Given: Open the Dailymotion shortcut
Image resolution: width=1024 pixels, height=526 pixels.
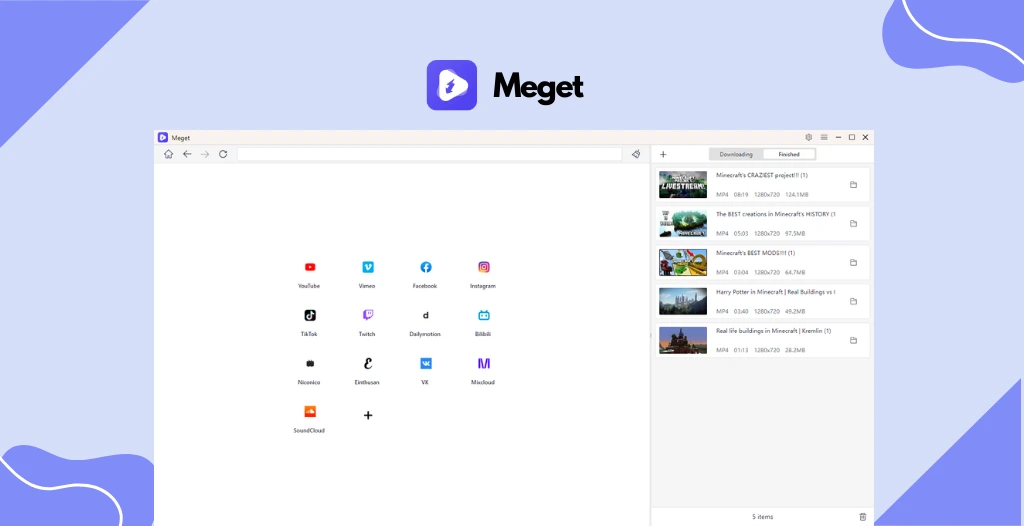Looking at the screenshot, I should (425, 315).
